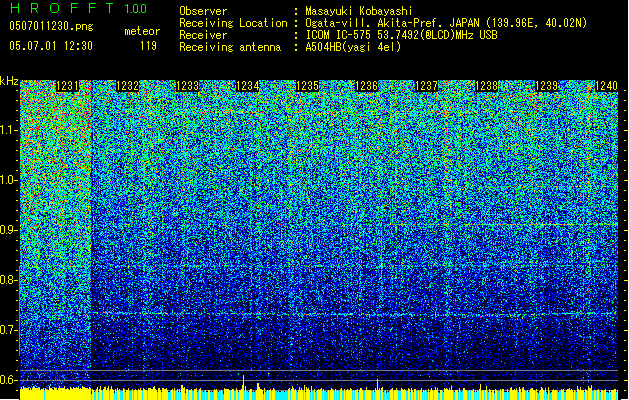Click the 1232 time marker

pos(127,86)
